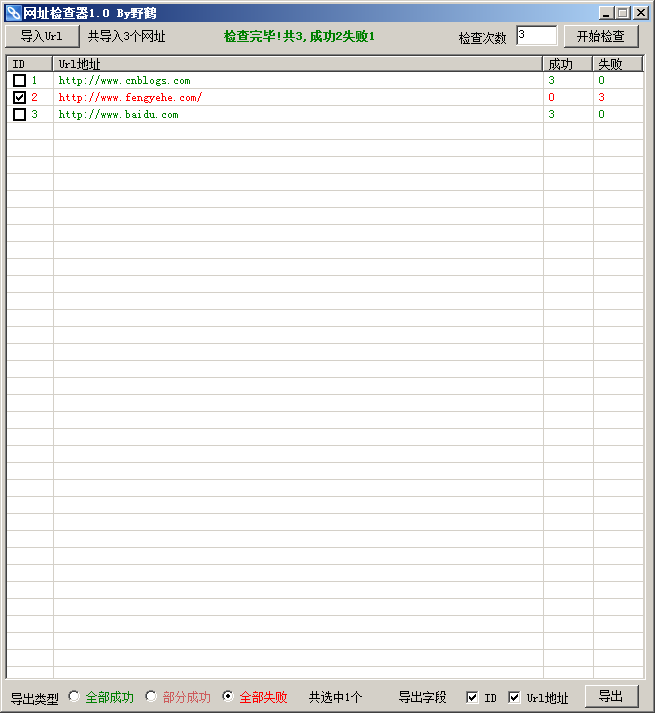Click the failure count 0 for cnblogs

(x=601, y=80)
